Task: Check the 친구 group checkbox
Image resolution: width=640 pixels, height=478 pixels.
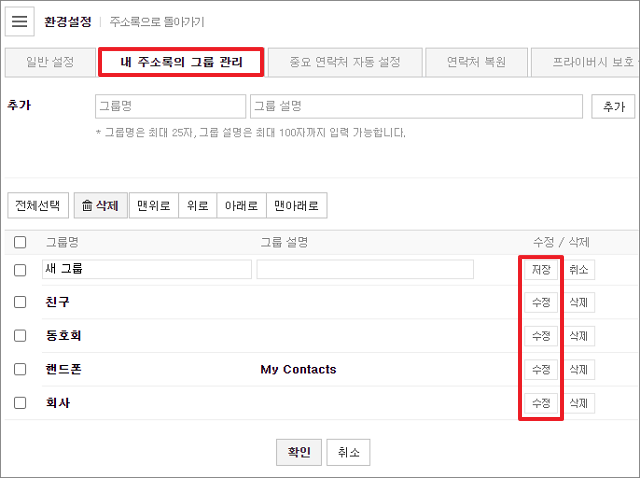Action: [20, 302]
